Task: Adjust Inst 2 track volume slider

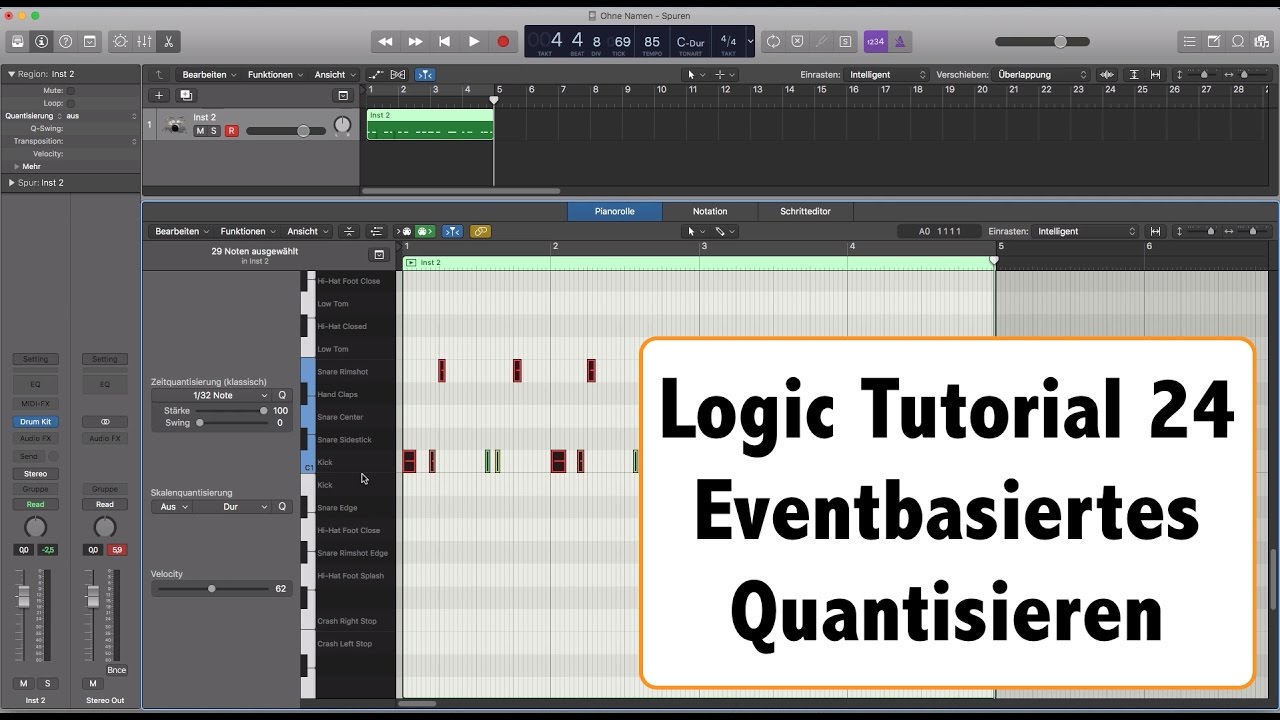Action: click(x=285, y=131)
